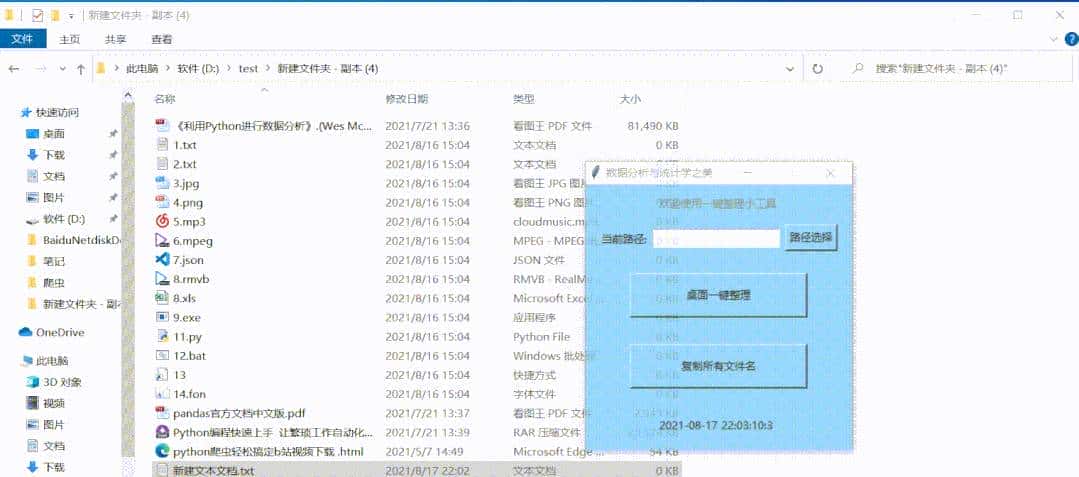Click the Forward navigation arrow

pyautogui.click(x=41, y=69)
